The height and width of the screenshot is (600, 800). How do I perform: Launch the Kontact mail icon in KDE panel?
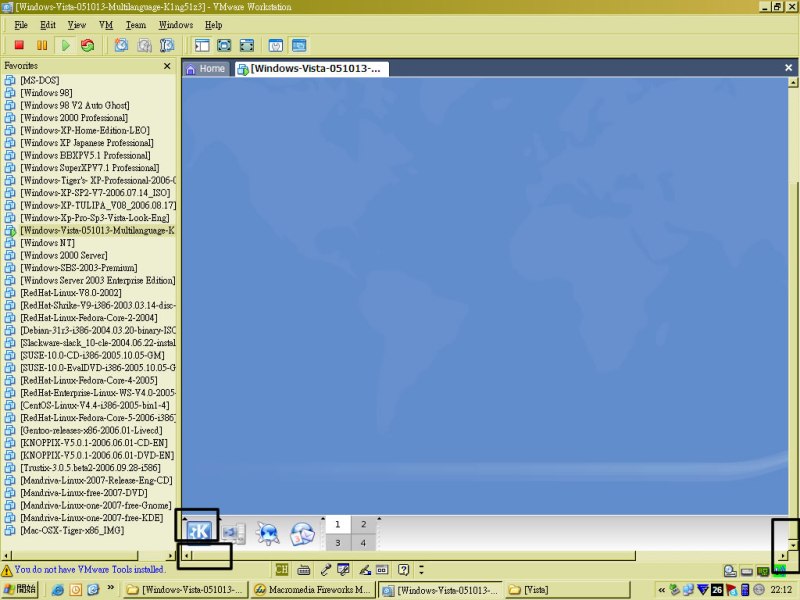[303, 534]
